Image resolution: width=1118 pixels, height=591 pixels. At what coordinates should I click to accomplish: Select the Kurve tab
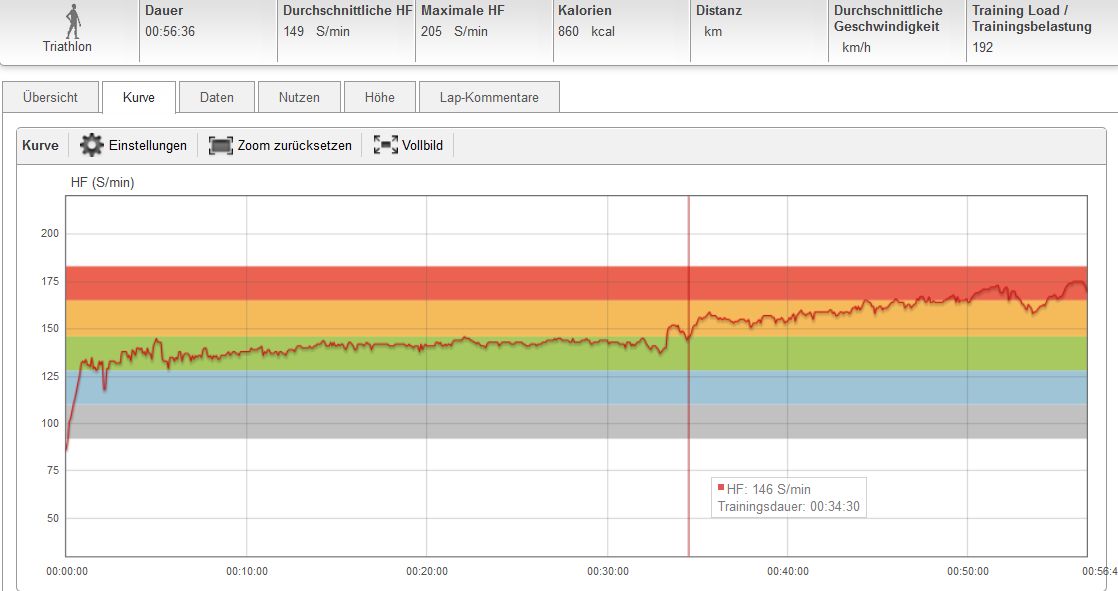139,97
